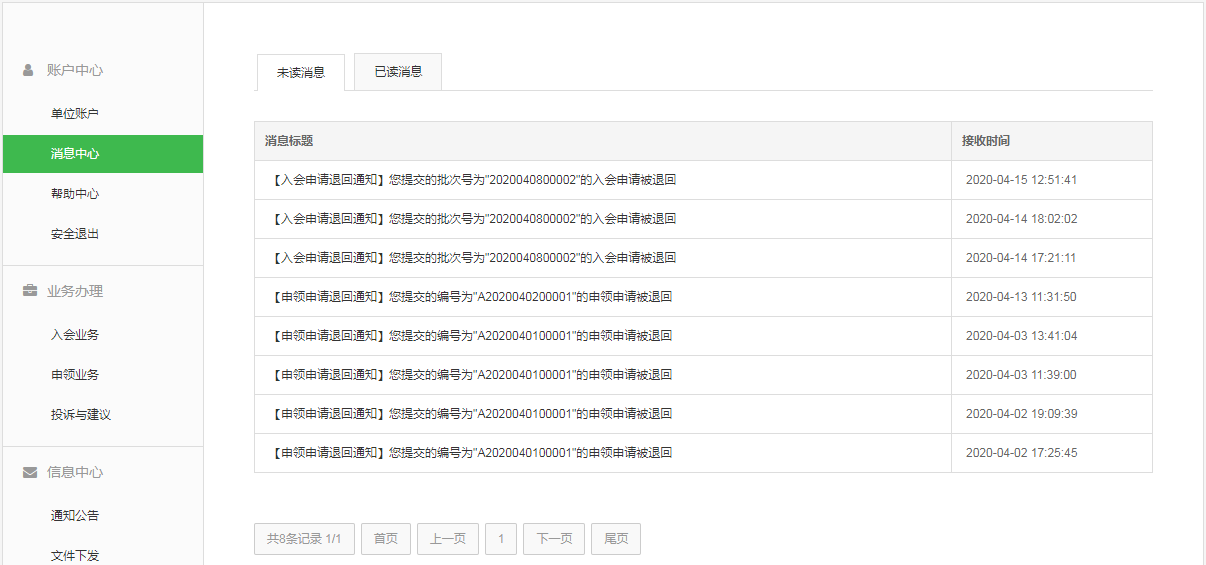Viewport: 1206px width, 565px height.
Task: Click the 上一页 button
Action: click(x=448, y=539)
